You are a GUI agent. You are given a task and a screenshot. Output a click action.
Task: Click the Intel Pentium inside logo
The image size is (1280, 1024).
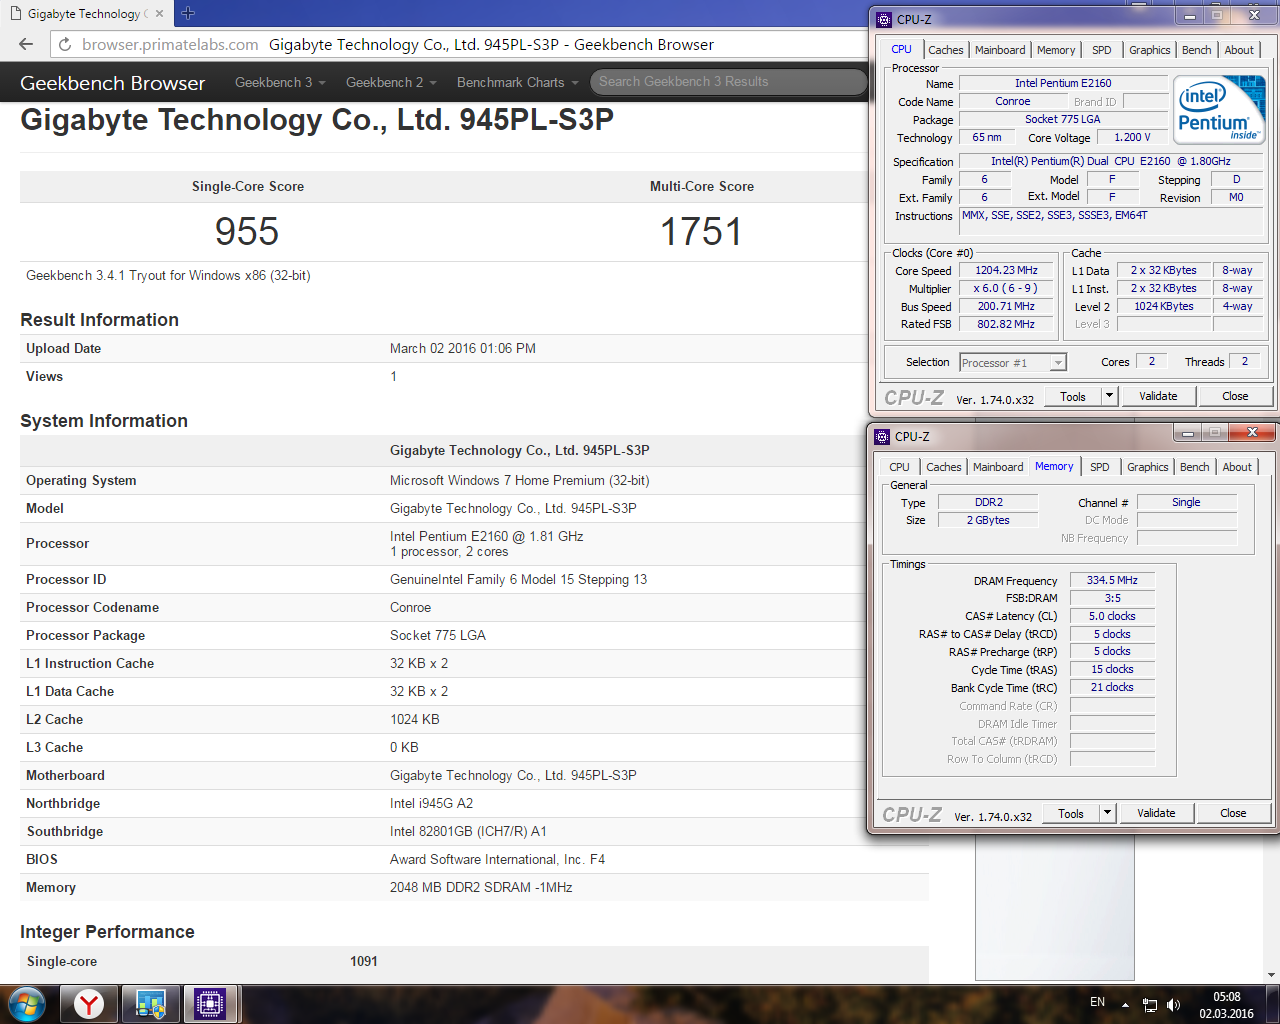[x=1219, y=110]
